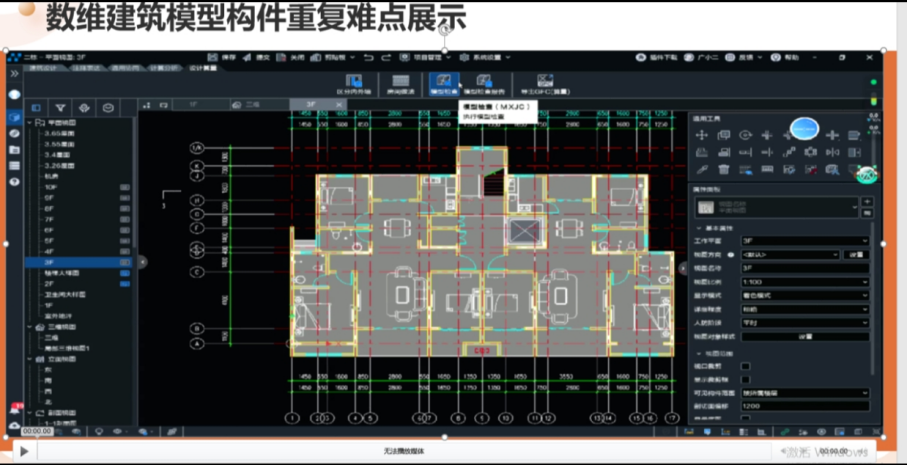
Task: Click the undo arrow in title bar
Action: (370, 57)
